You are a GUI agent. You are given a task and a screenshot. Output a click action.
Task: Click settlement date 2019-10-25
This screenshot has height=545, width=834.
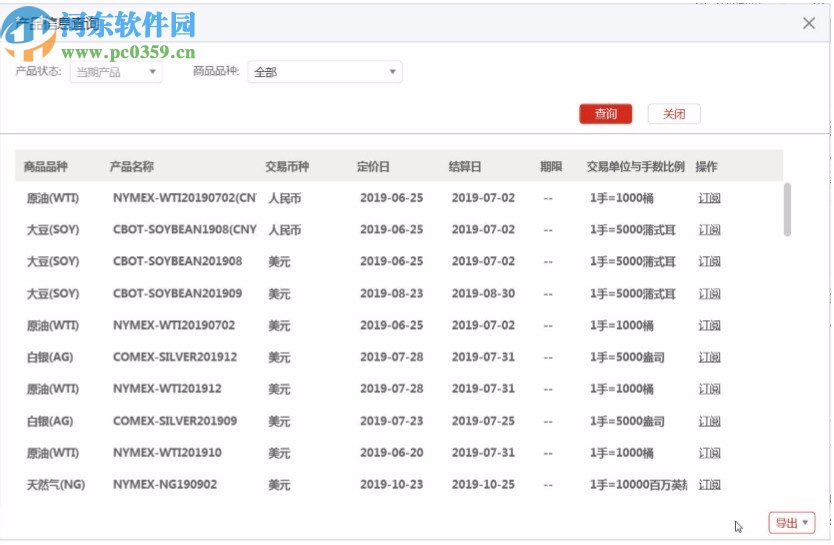pyautogui.click(x=483, y=485)
